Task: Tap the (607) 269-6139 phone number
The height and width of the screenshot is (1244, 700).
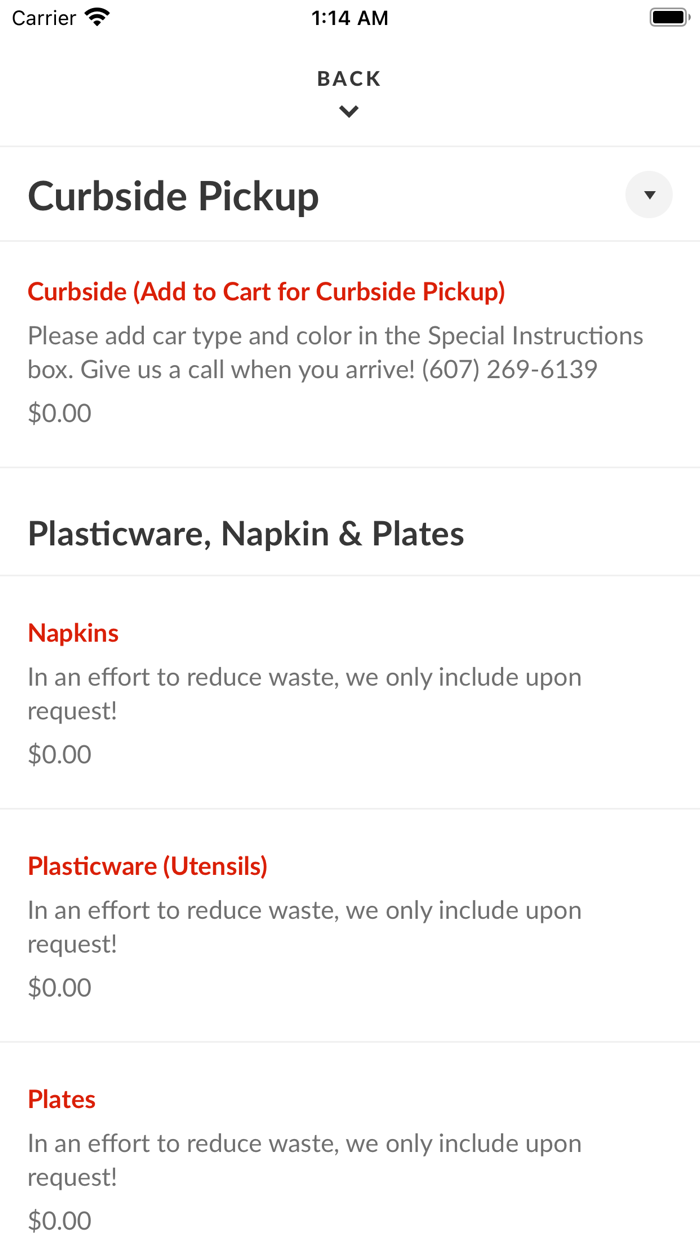Action: pyautogui.click(x=509, y=370)
